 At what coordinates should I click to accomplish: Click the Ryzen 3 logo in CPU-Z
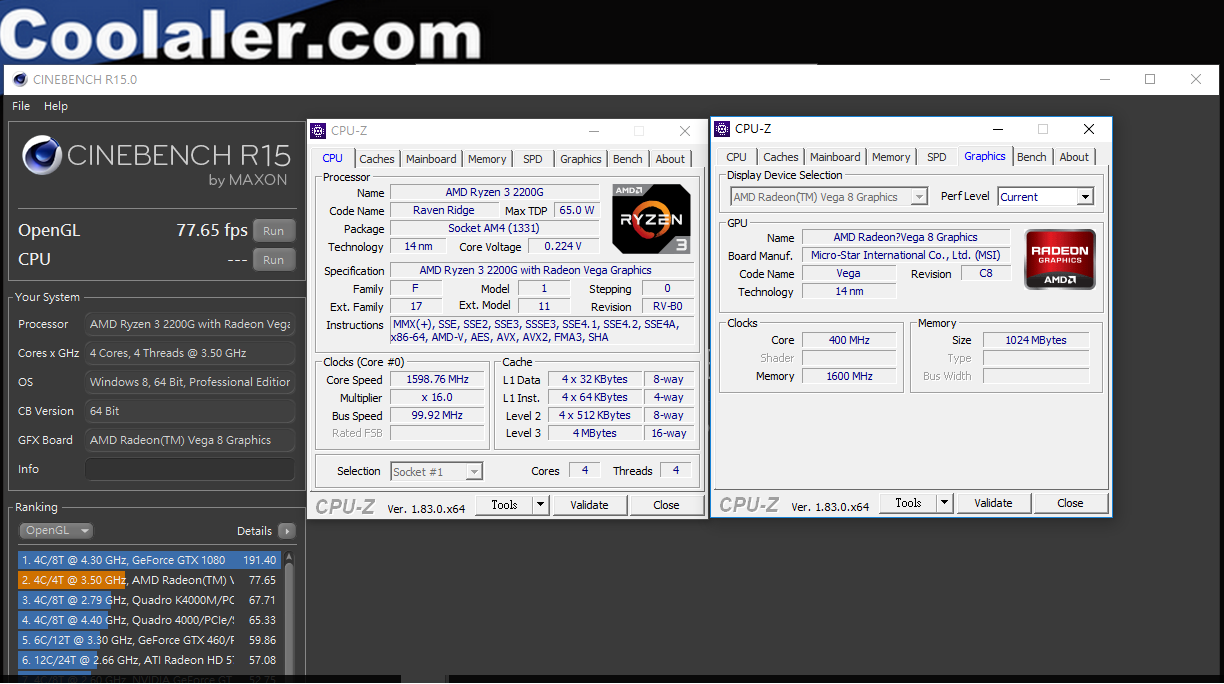(651, 218)
